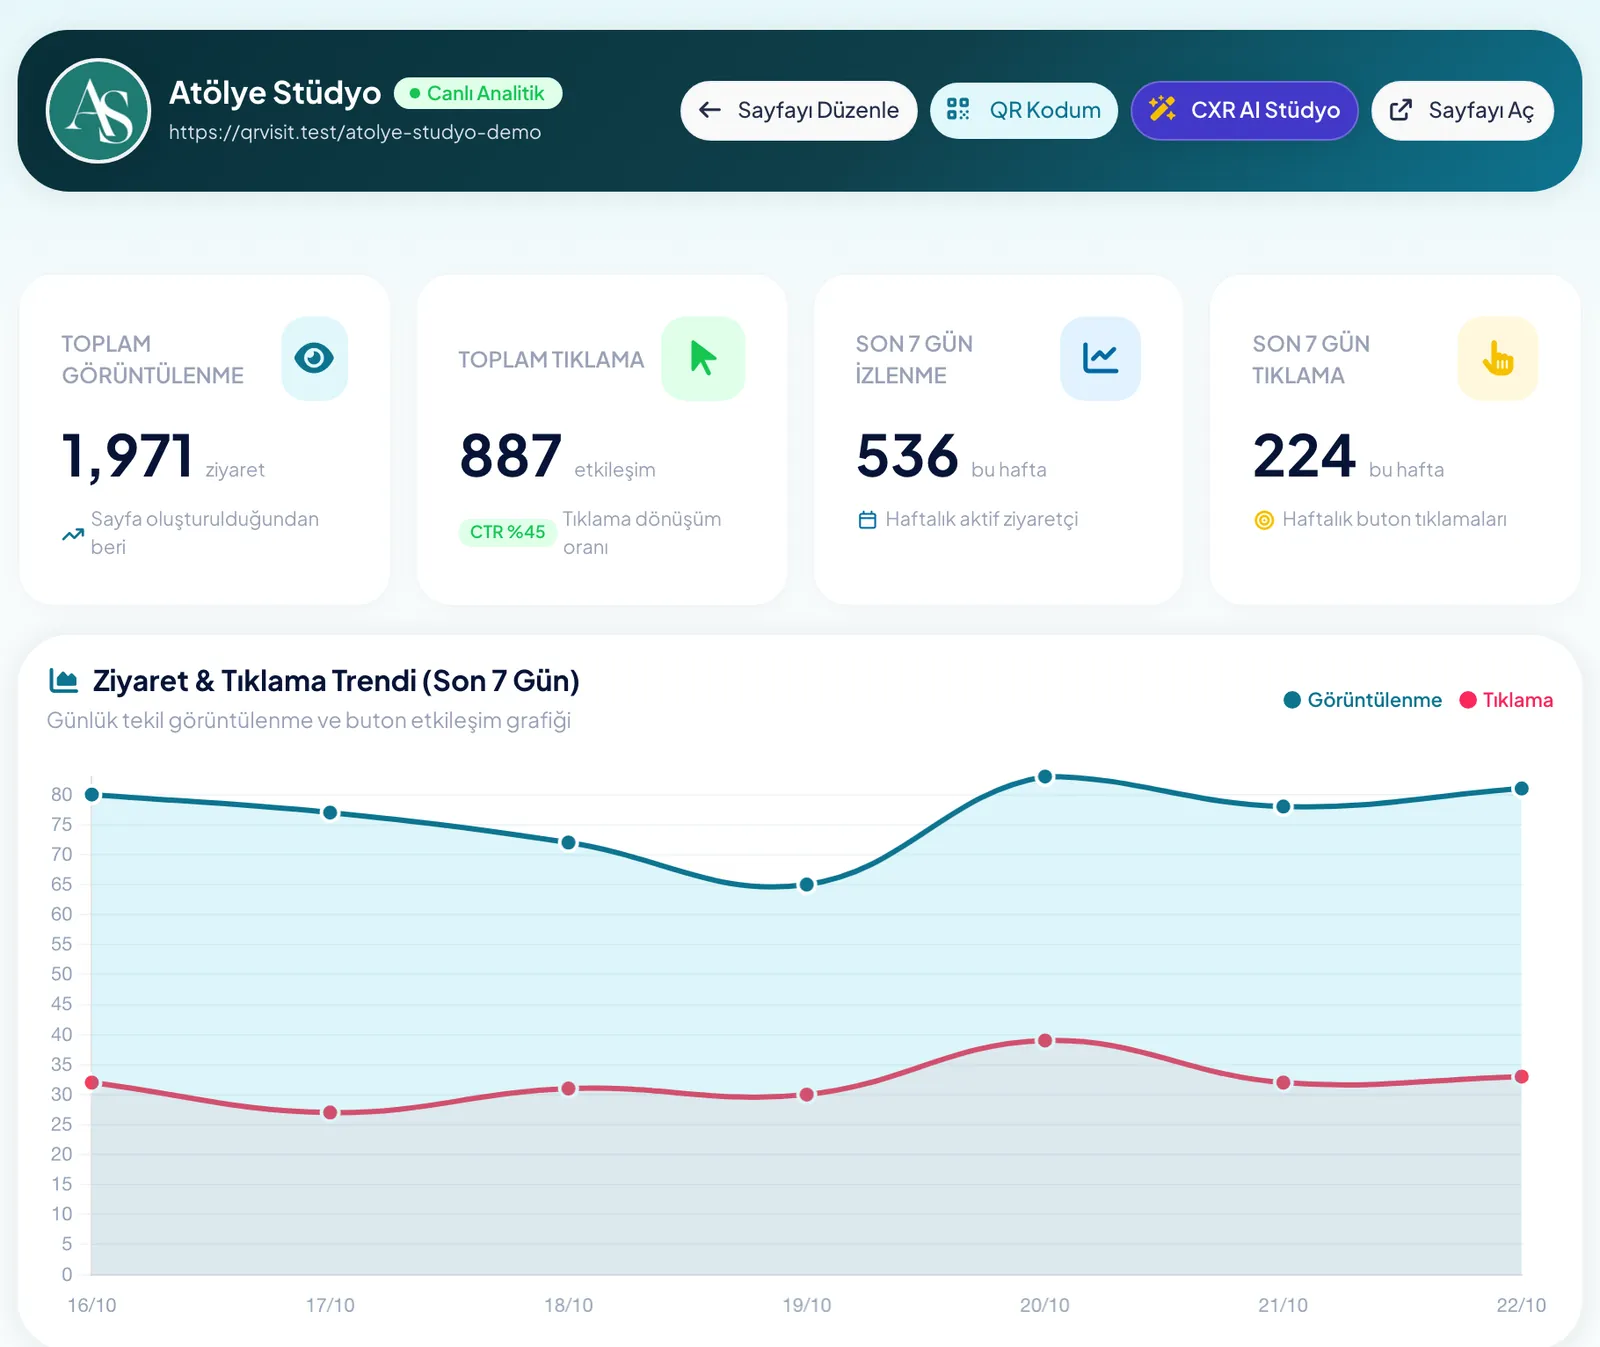Viewport: 1600px width, 1347px height.
Task: Click the Tıklama data point for 16/10
Action: [x=92, y=1083]
